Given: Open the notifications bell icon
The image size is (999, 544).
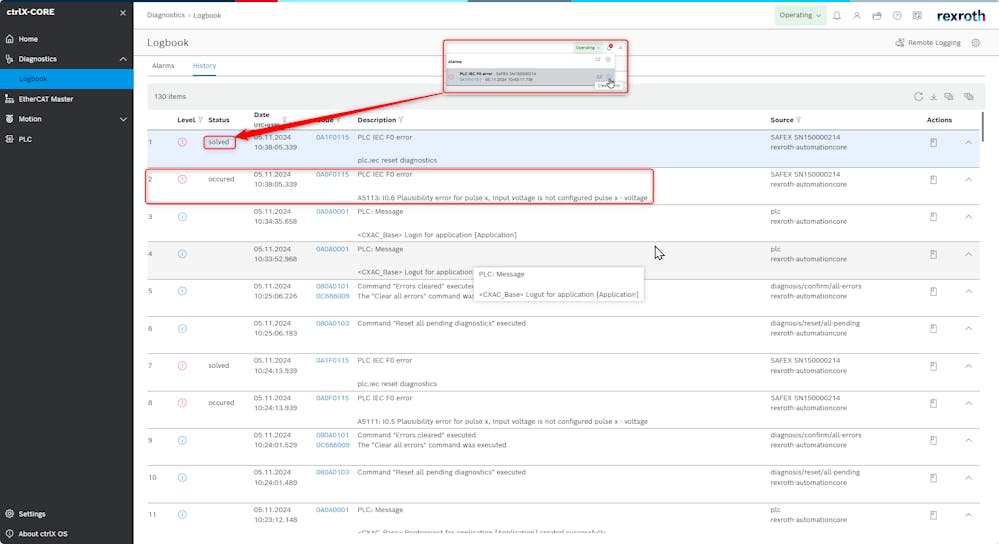Looking at the screenshot, I should pos(837,15).
